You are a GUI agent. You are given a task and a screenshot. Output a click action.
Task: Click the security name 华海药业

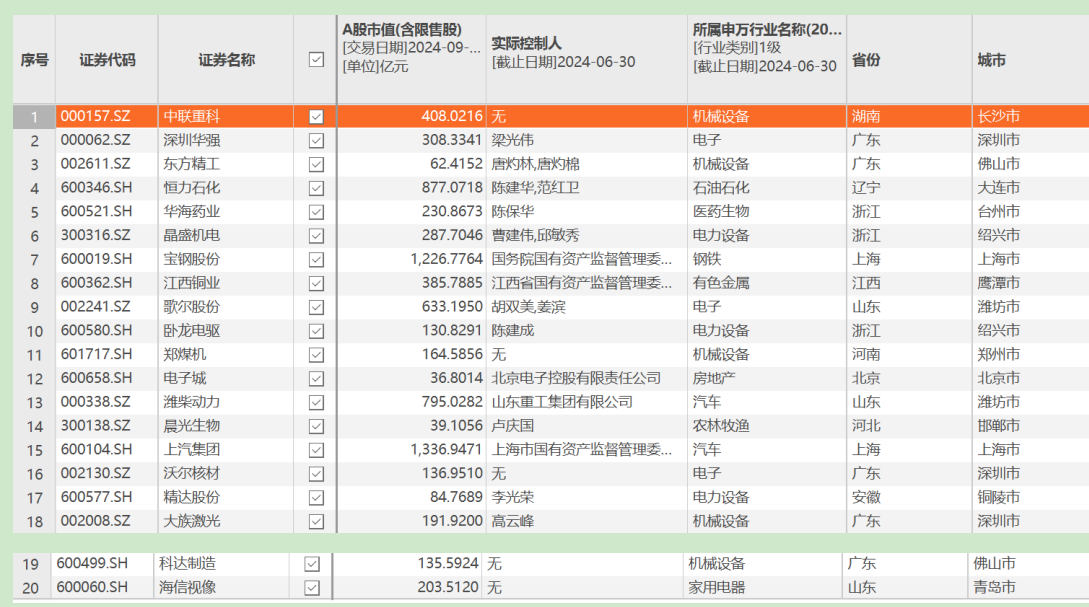point(192,211)
